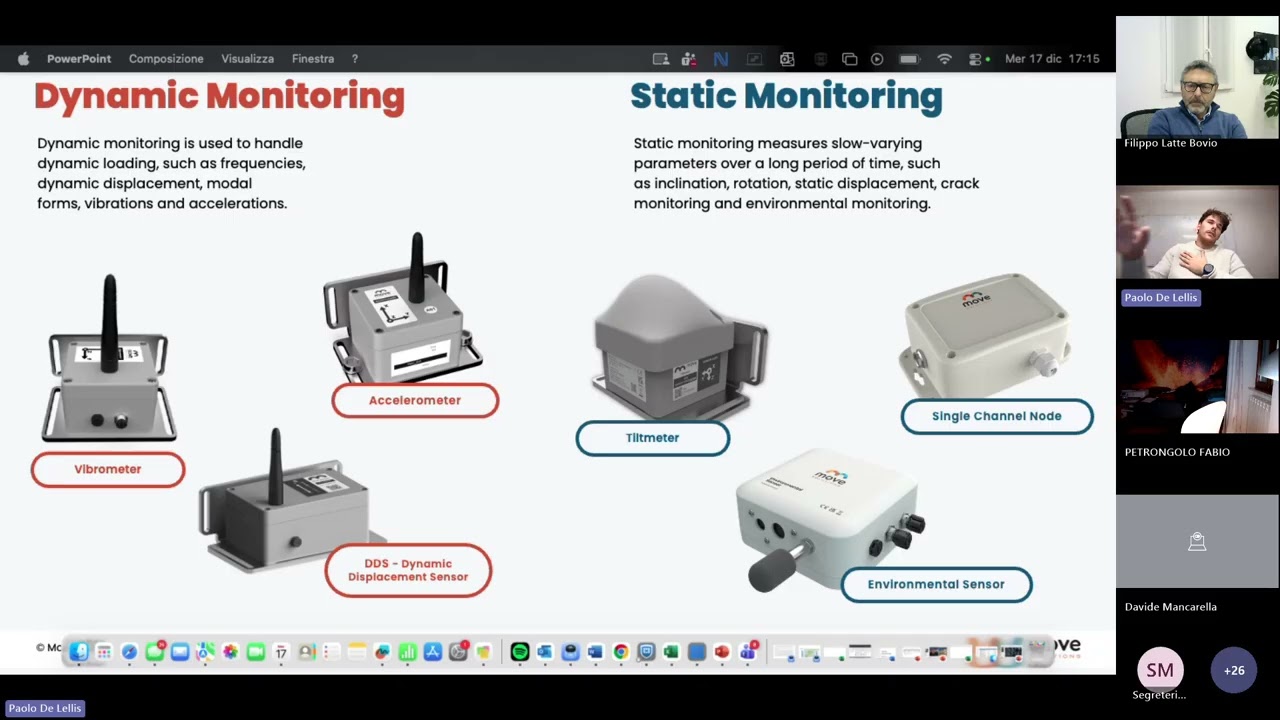Click the Dynamic Monitoring slide heading
Viewport: 1280px width, 720px height.
point(220,97)
